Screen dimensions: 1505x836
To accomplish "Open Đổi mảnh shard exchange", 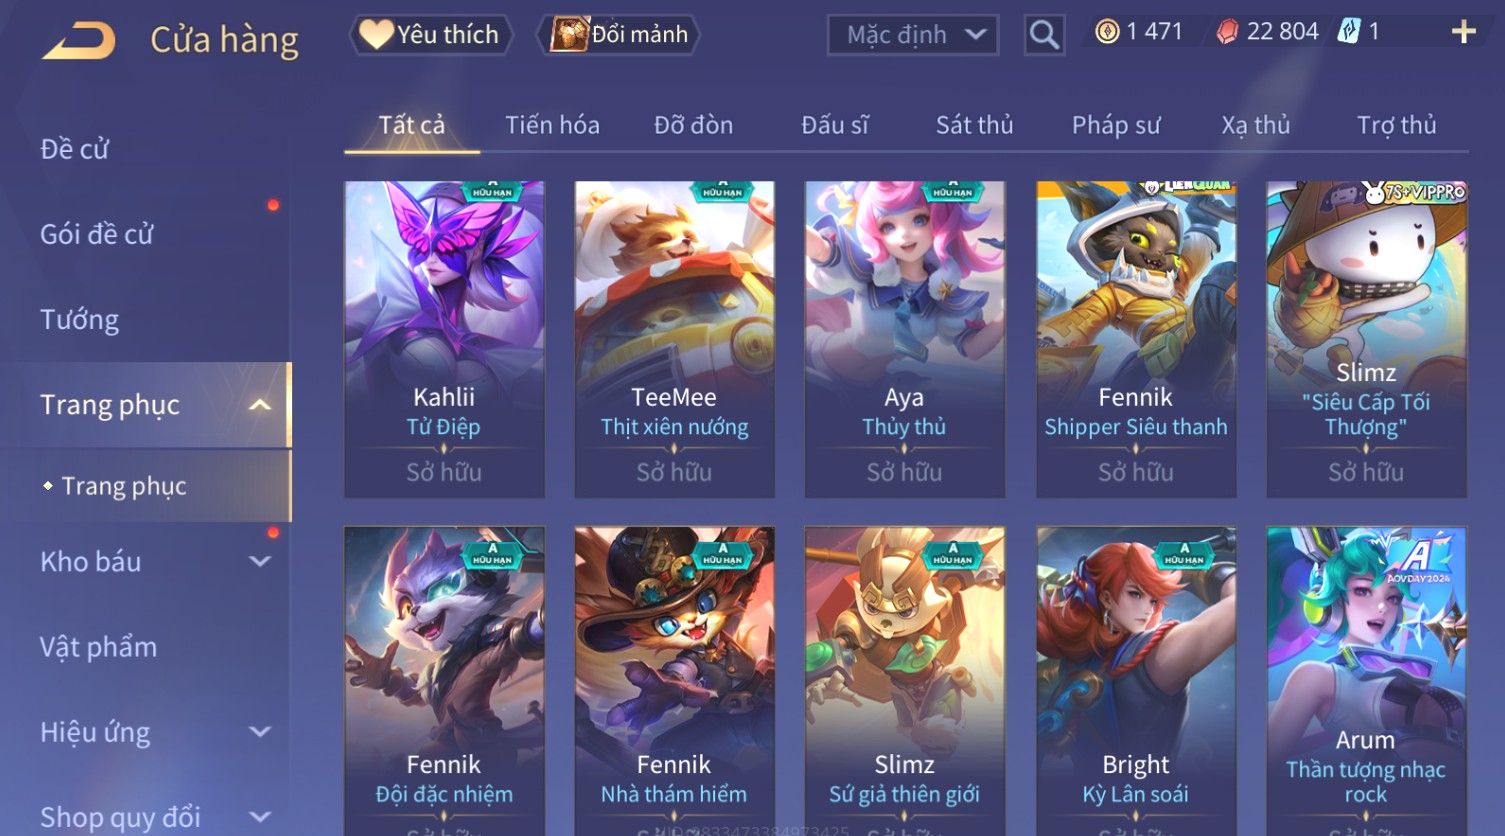I will point(619,35).
